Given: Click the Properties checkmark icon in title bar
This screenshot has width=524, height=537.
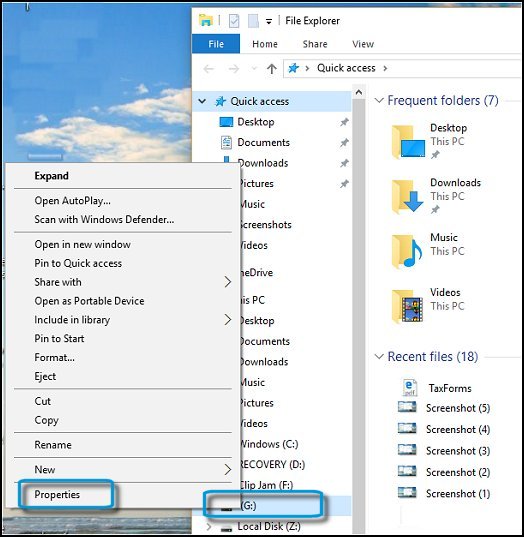Looking at the screenshot, I should [x=234, y=21].
